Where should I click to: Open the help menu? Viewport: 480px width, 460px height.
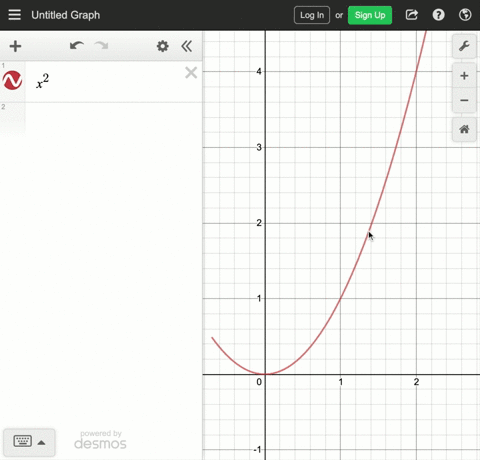438,15
